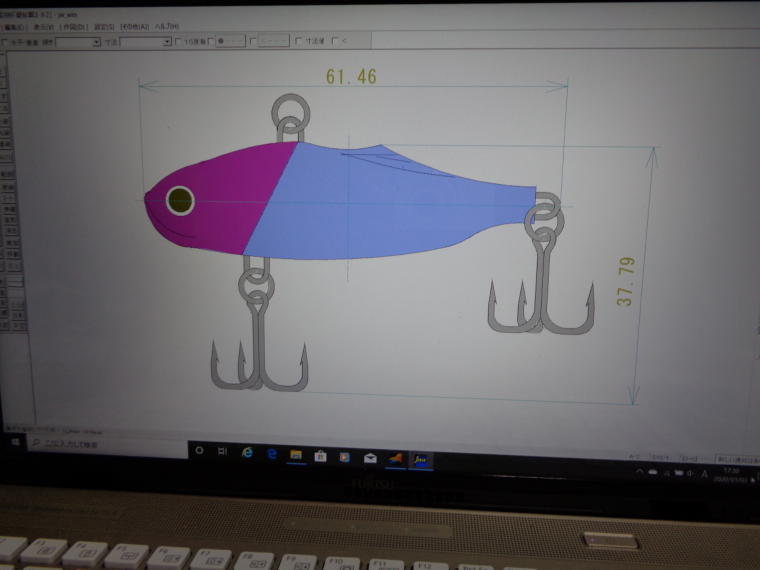Tick the dot-ended line checkbox
This screenshot has height=570, width=760.
tap(211, 42)
